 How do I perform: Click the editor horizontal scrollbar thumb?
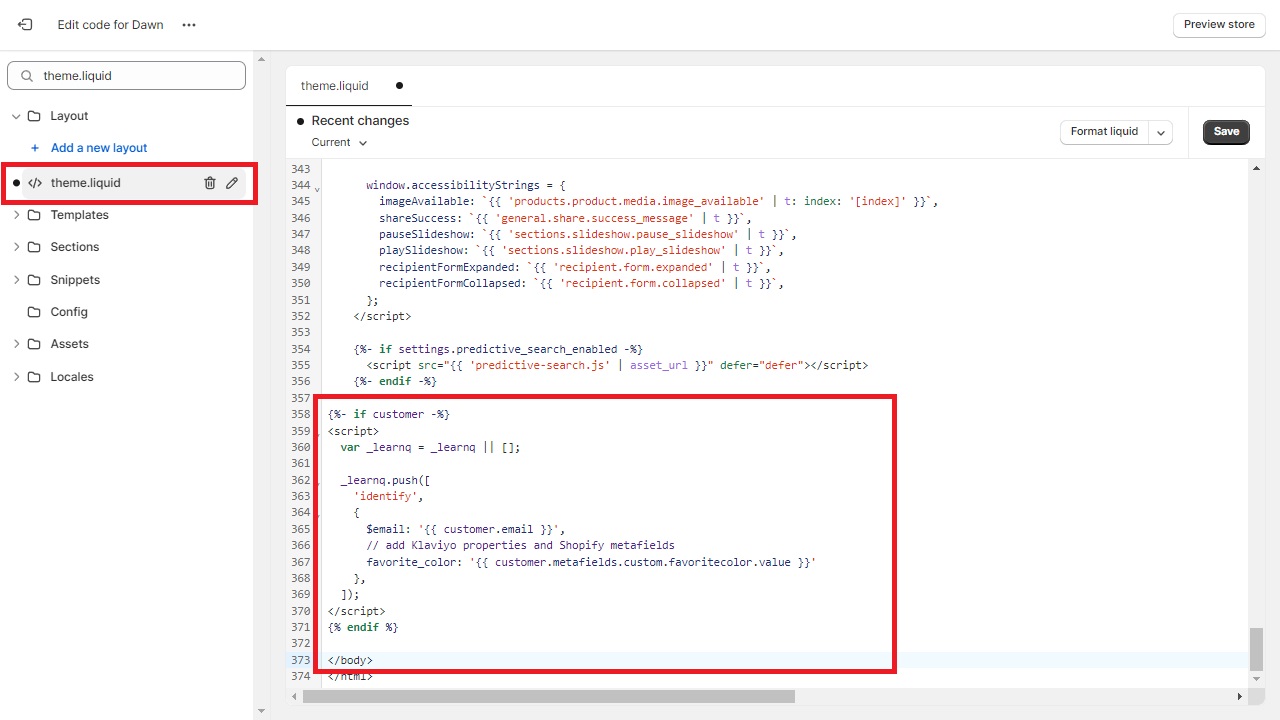[x=548, y=696]
